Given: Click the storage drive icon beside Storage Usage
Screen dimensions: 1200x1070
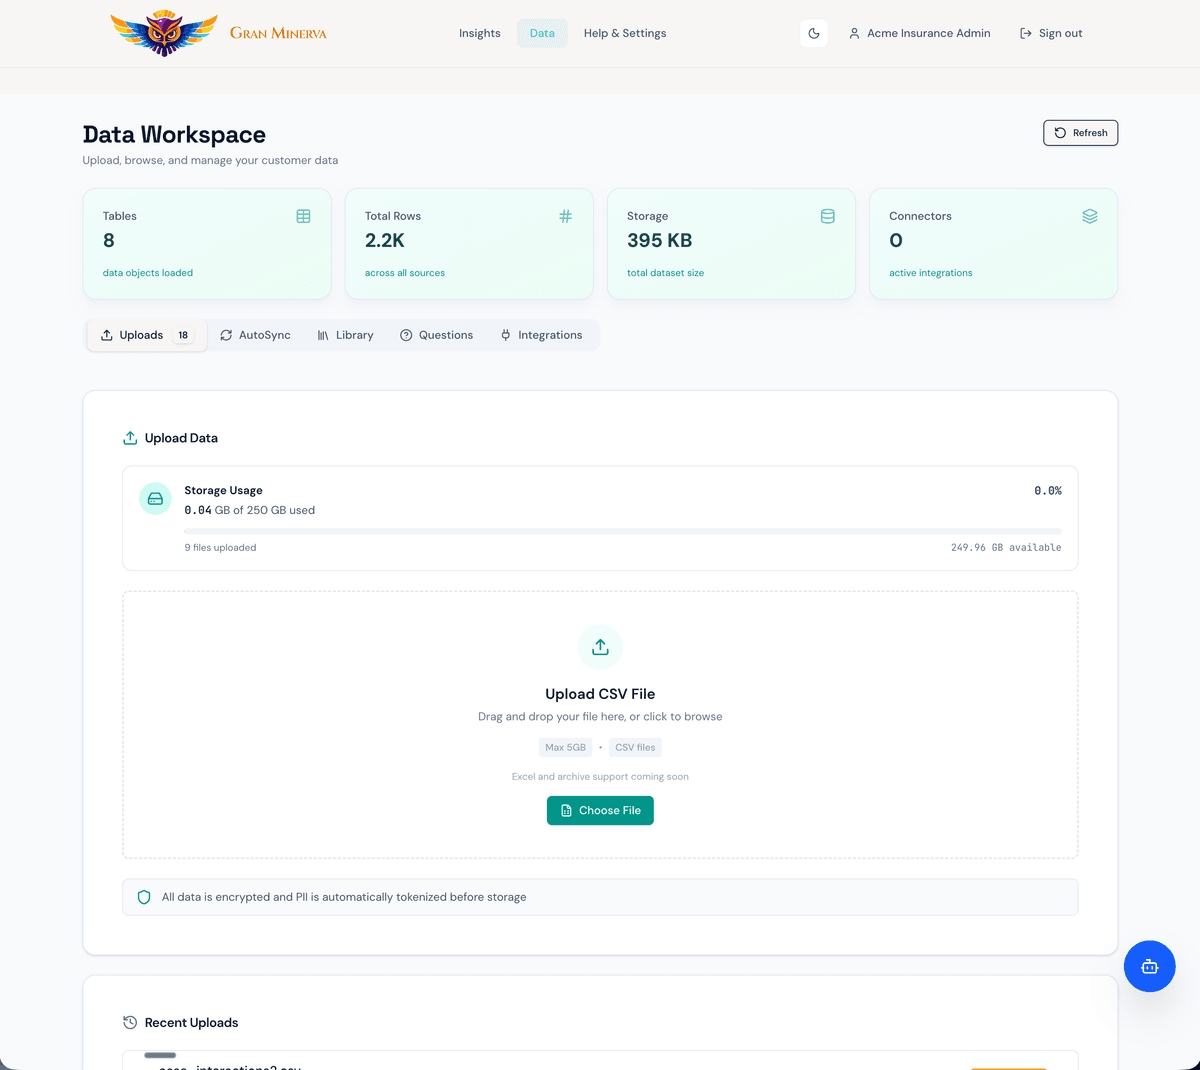Looking at the screenshot, I should point(155,498).
